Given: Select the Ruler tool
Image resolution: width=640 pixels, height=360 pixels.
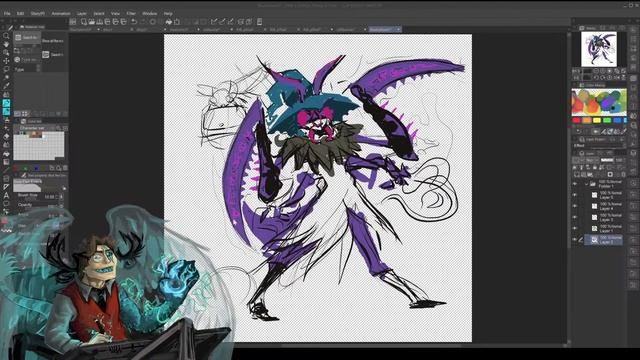Looking at the screenshot, I should coord(6,187).
